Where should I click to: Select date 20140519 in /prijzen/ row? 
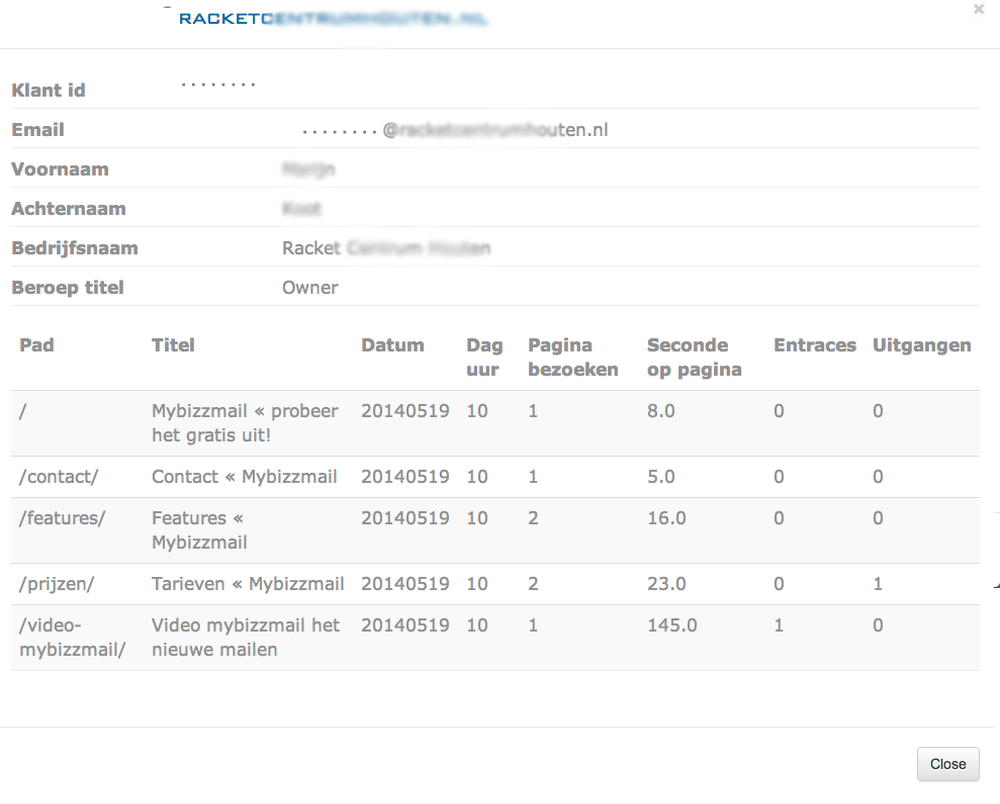click(405, 584)
